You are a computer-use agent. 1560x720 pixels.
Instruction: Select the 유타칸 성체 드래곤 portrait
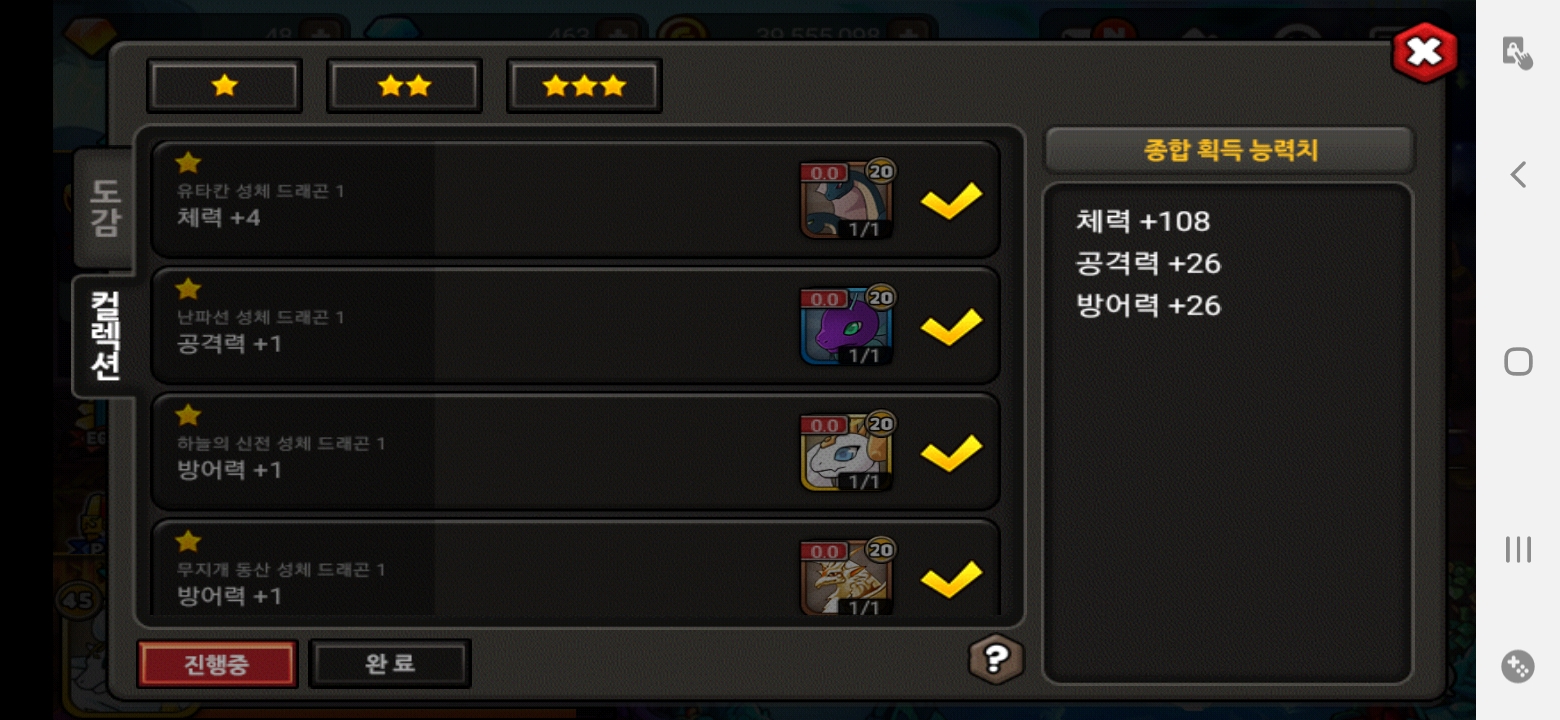[x=846, y=200]
